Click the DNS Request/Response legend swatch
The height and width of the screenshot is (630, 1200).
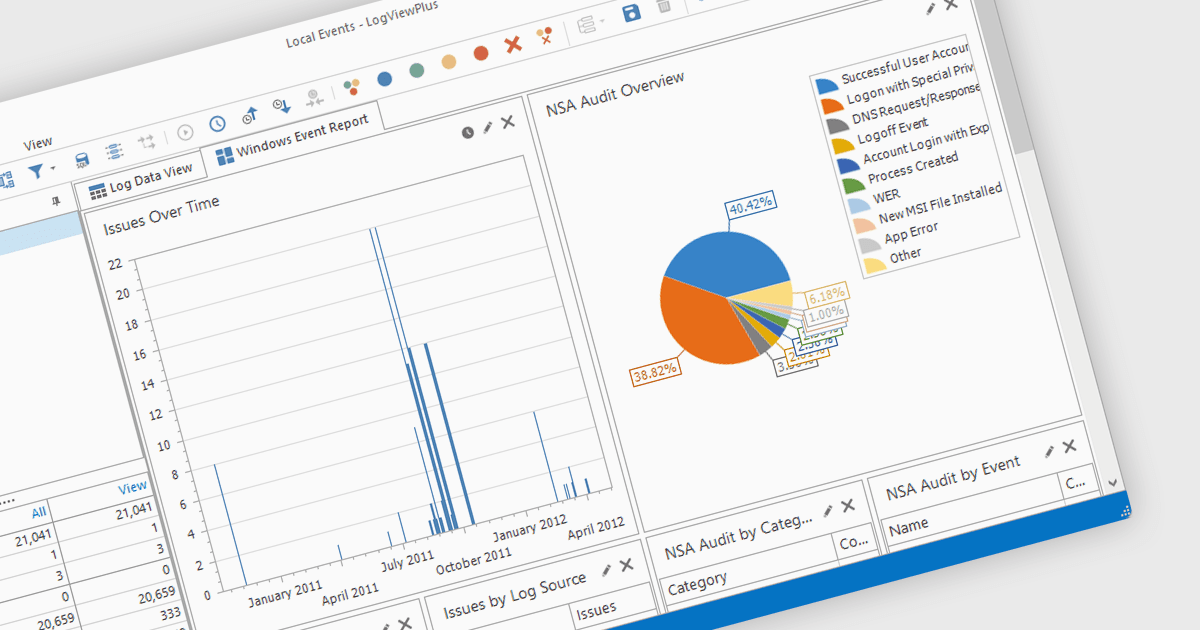[x=836, y=127]
